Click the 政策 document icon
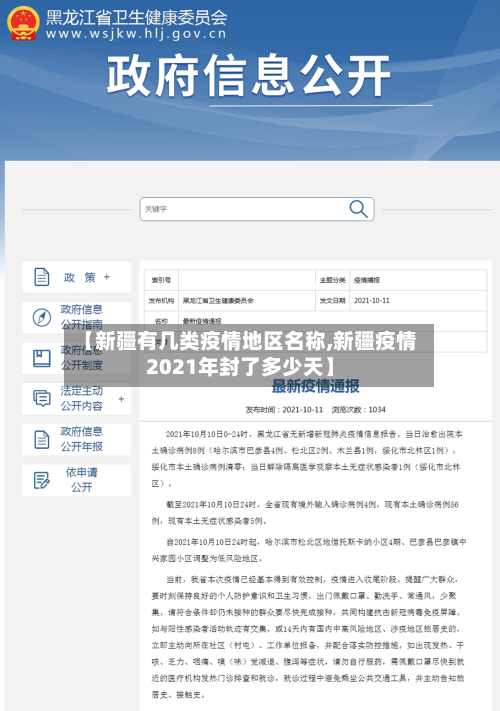Image resolution: width=500 pixels, height=711 pixels. [x=42, y=277]
